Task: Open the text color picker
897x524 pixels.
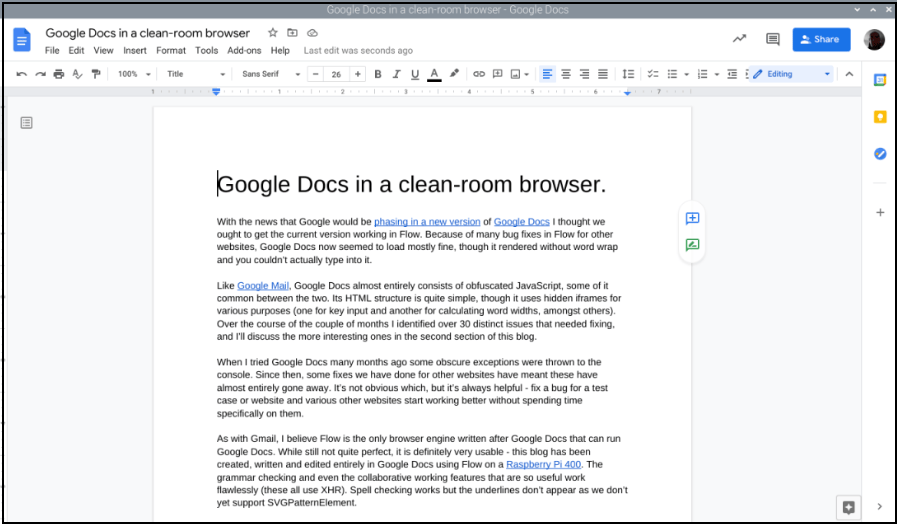Action: click(x=434, y=74)
